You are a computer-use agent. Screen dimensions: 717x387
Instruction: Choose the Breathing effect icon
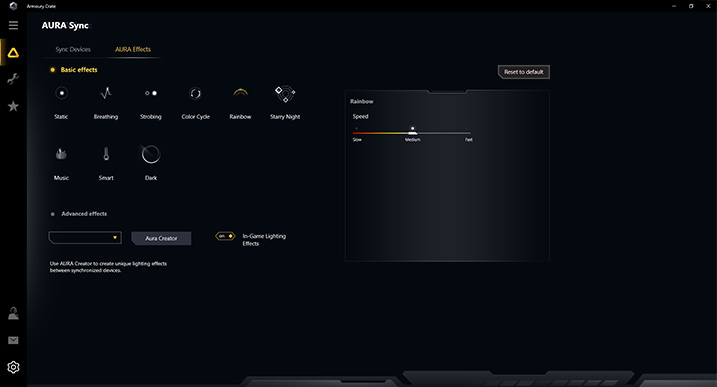tap(106, 93)
